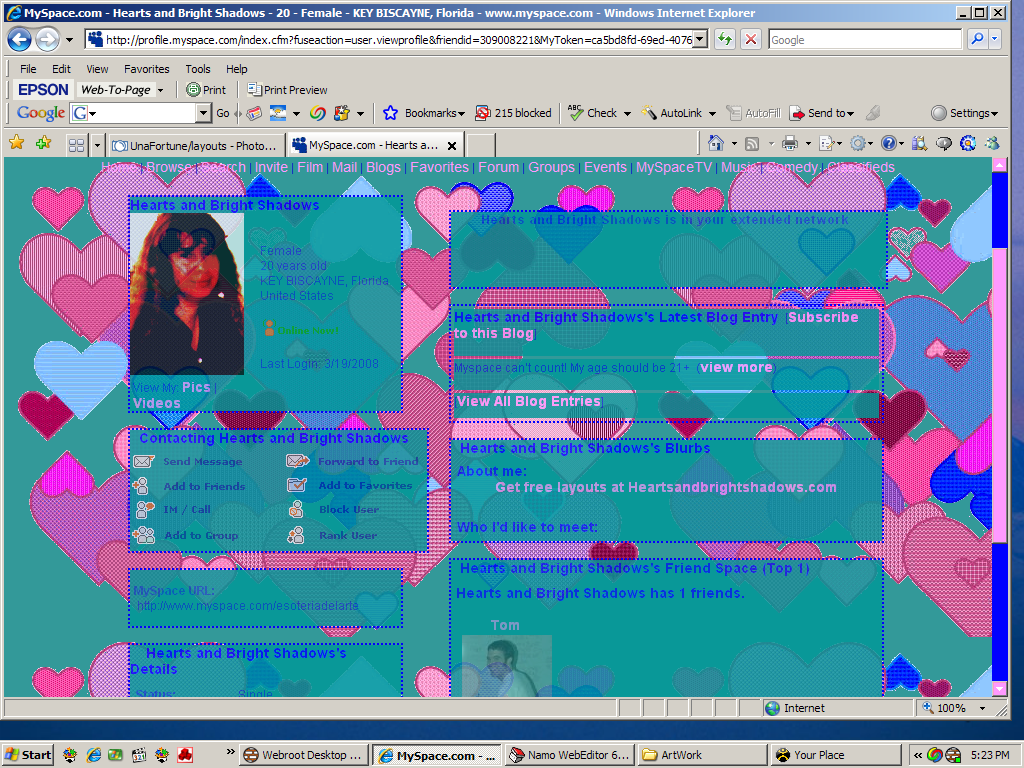1024x768 pixels.
Task: Click the EPSON Print button
Action: click(x=206, y=89)
